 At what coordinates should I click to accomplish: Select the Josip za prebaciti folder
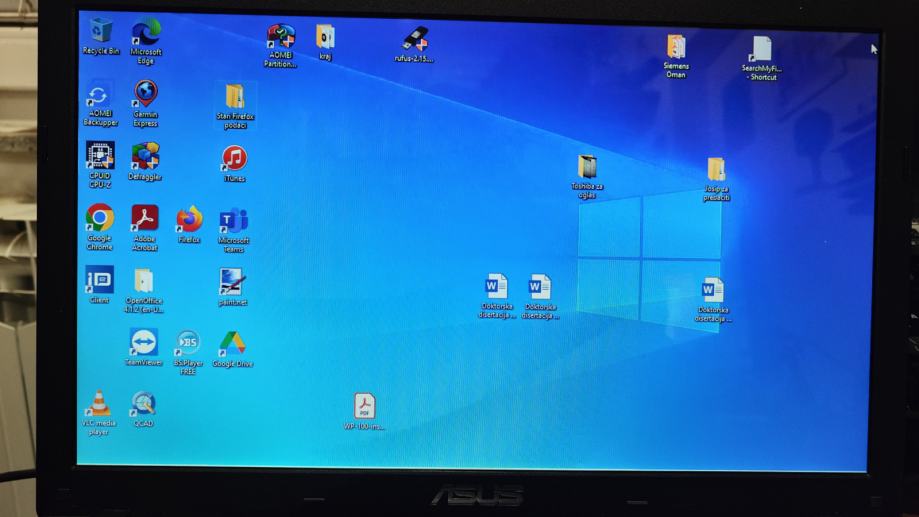click(716, 179)
